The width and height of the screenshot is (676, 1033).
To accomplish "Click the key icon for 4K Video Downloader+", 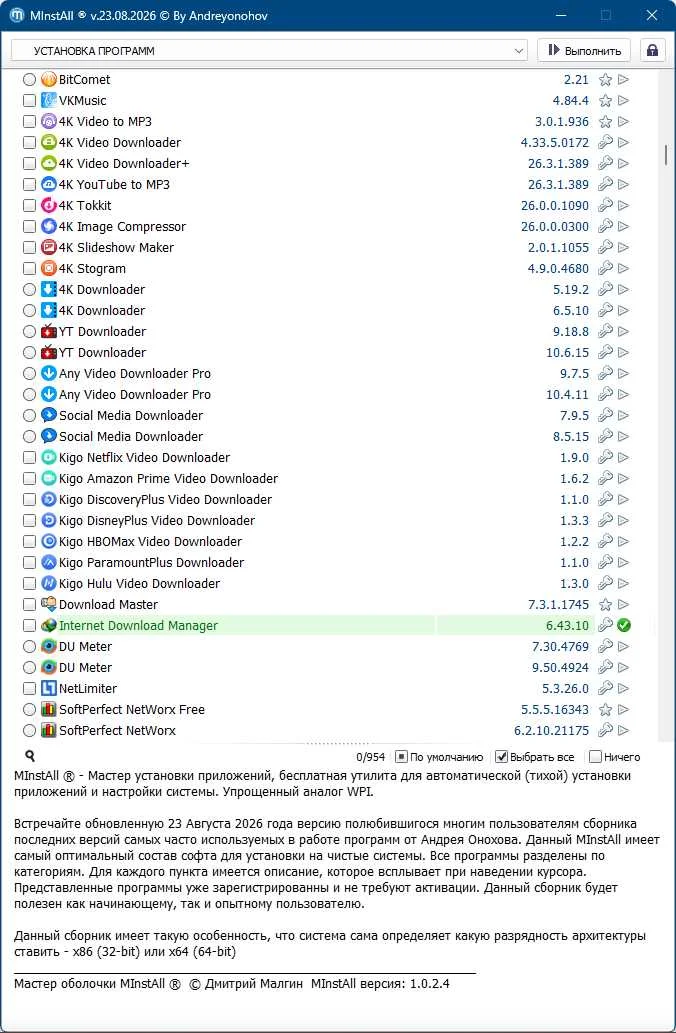I will tap(606, 163).
